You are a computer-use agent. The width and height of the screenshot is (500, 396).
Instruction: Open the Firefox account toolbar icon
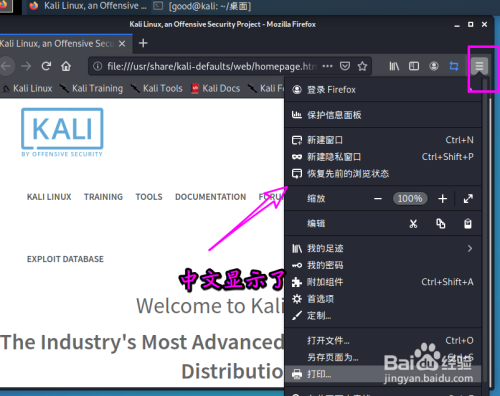point(434,66)
